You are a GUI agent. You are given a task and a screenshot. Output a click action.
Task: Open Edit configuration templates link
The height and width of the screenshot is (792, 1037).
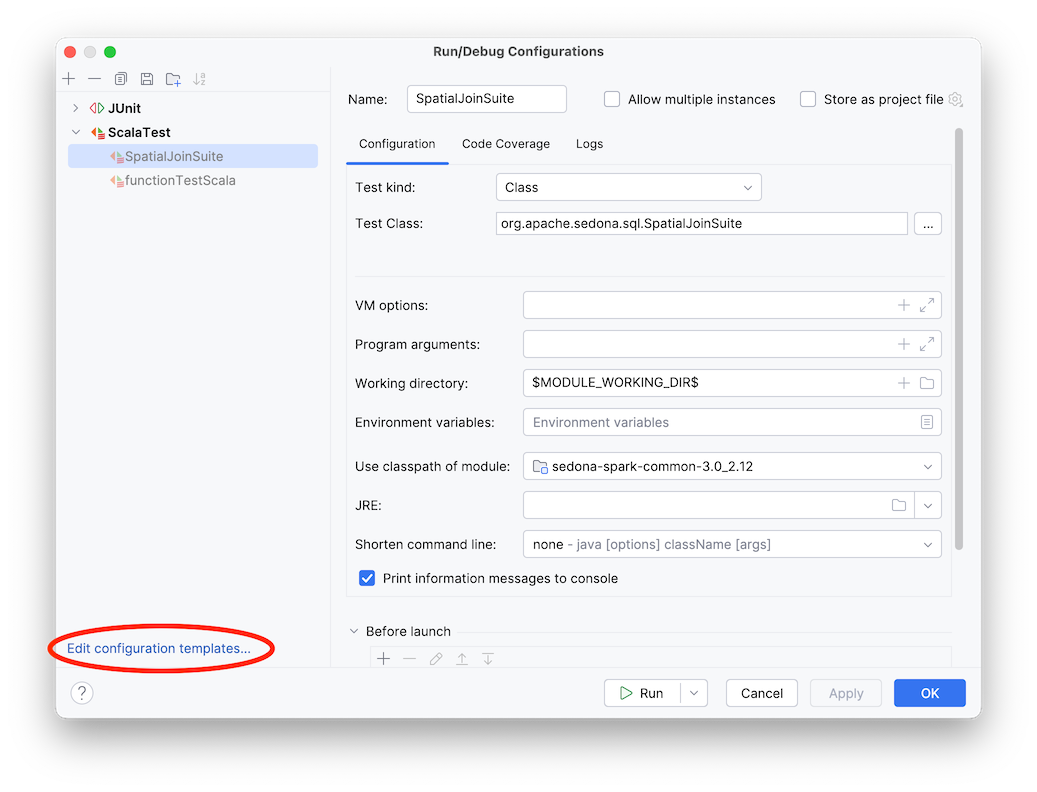tap(160, 648)
